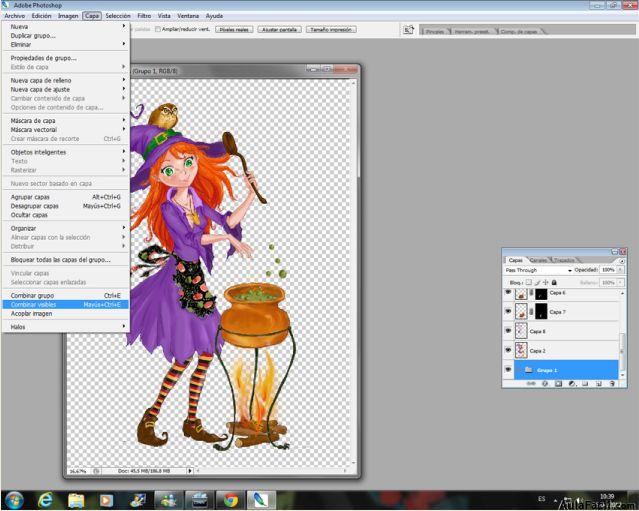
Task: Open the Pinceles palette well tab
Action: coord(434,31)
